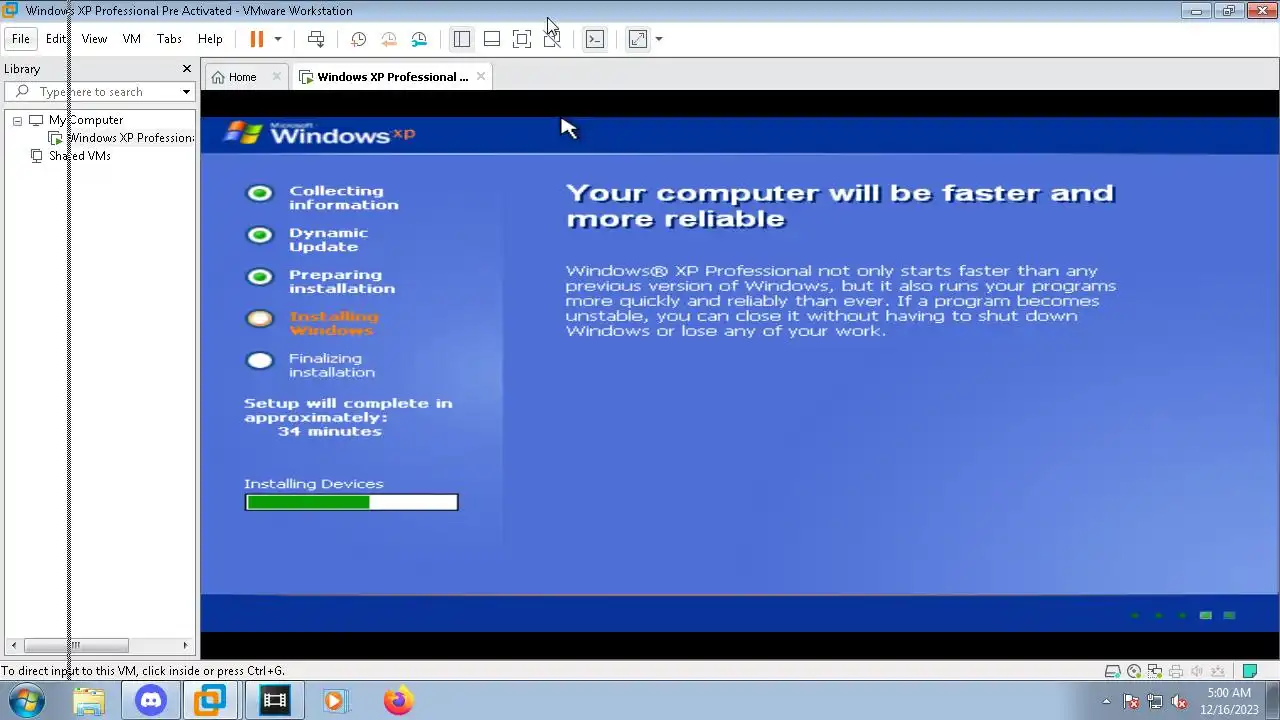Open the Help menu

[210, 39]
